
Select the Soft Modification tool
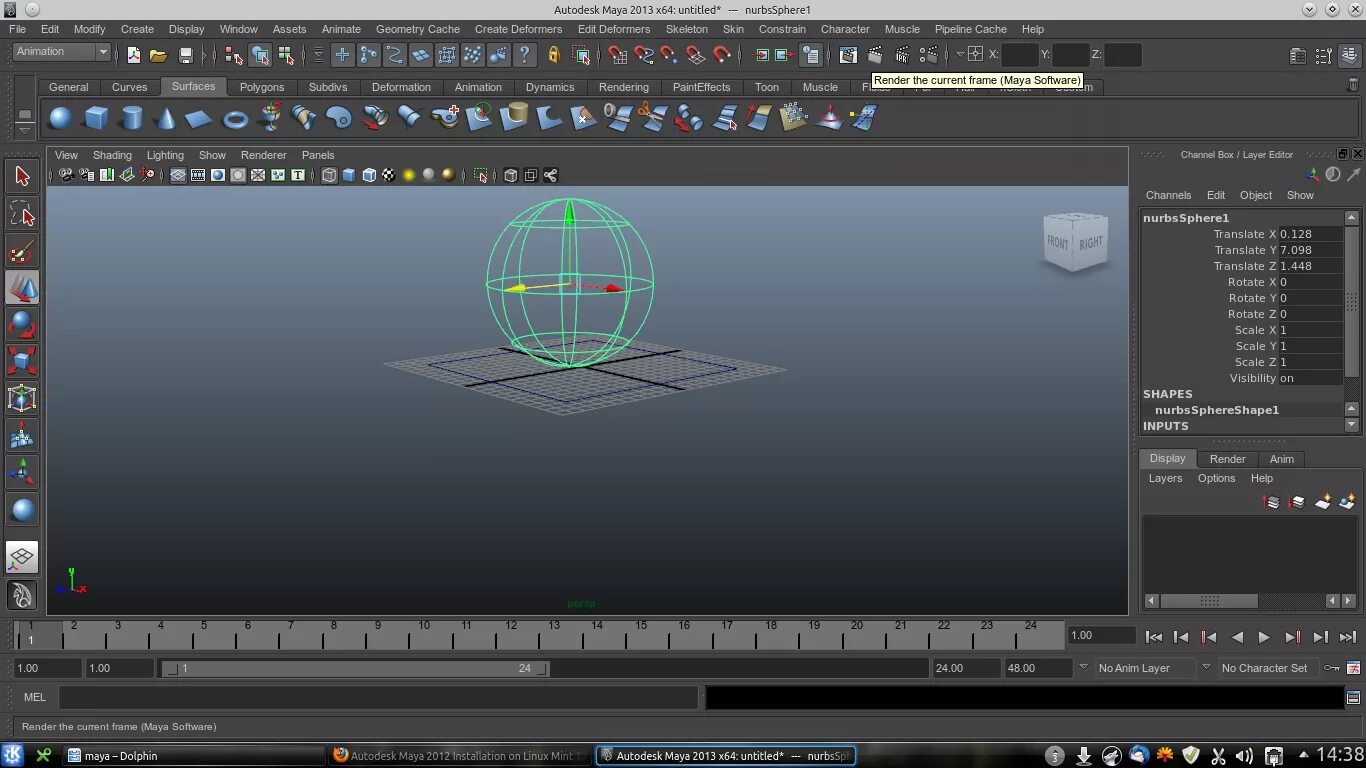[22, 435]
